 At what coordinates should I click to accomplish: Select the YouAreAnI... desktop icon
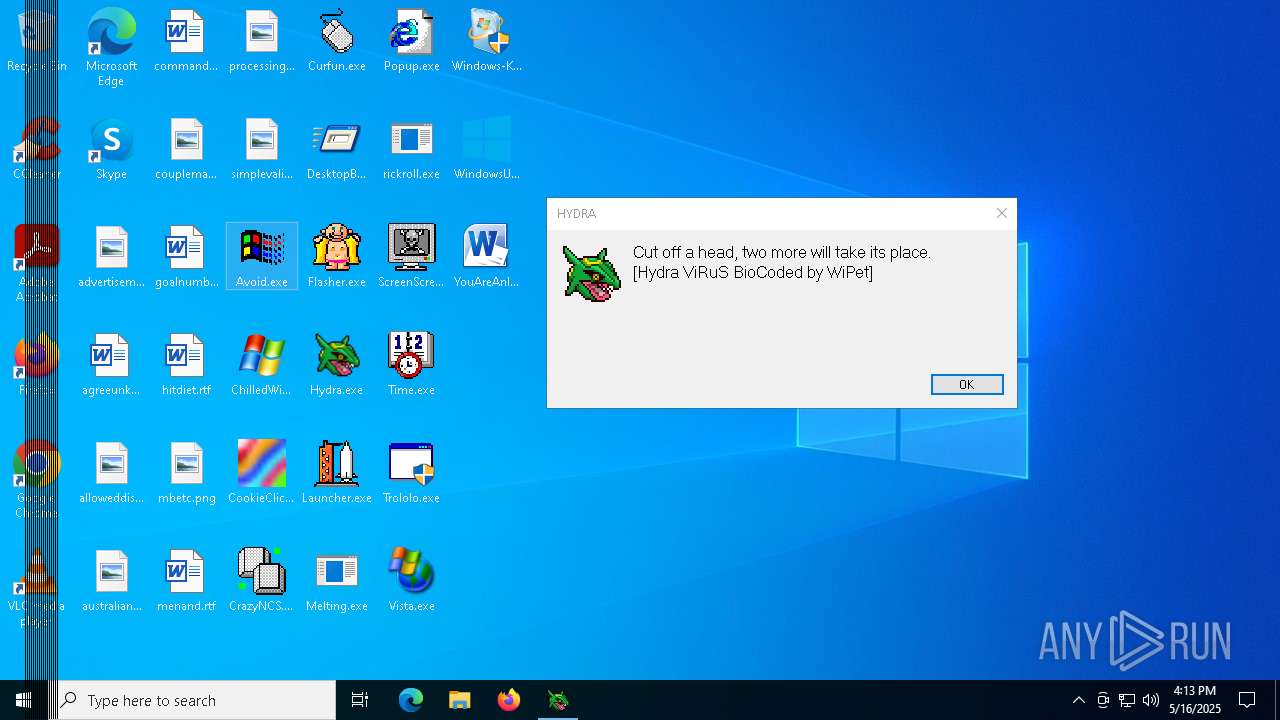487,257
